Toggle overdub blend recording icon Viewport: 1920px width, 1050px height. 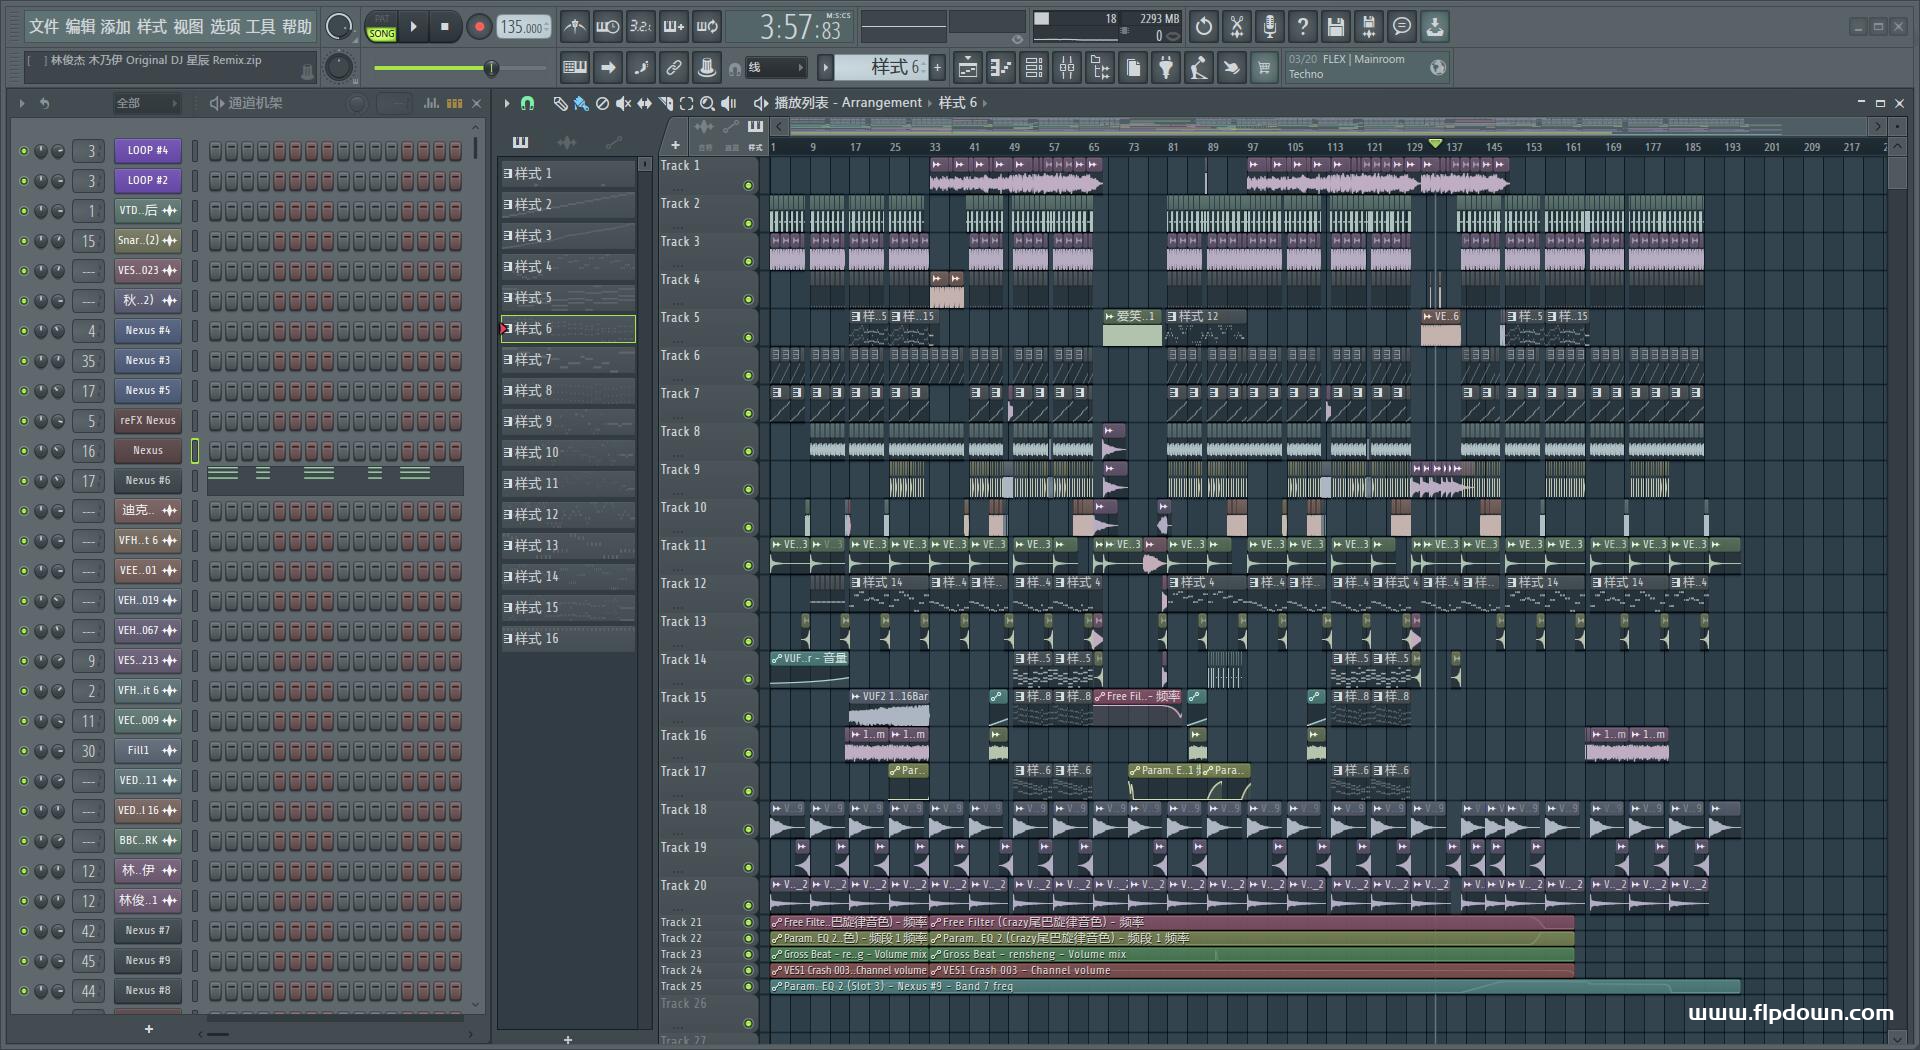coord(674,27)
